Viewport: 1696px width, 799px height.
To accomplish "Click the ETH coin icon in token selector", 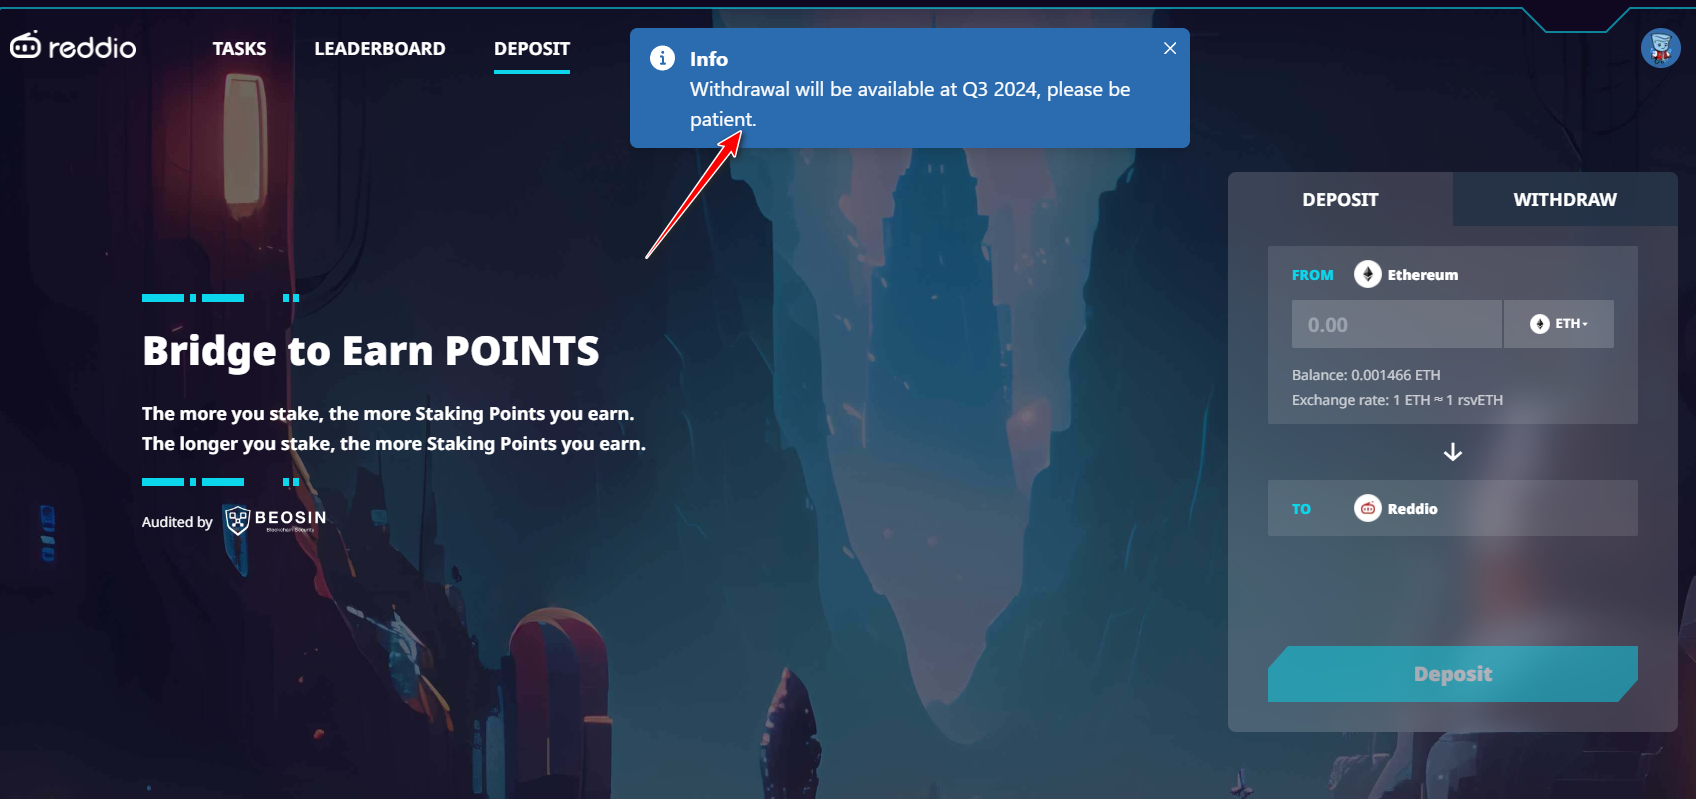I will tap(1539, 324).
